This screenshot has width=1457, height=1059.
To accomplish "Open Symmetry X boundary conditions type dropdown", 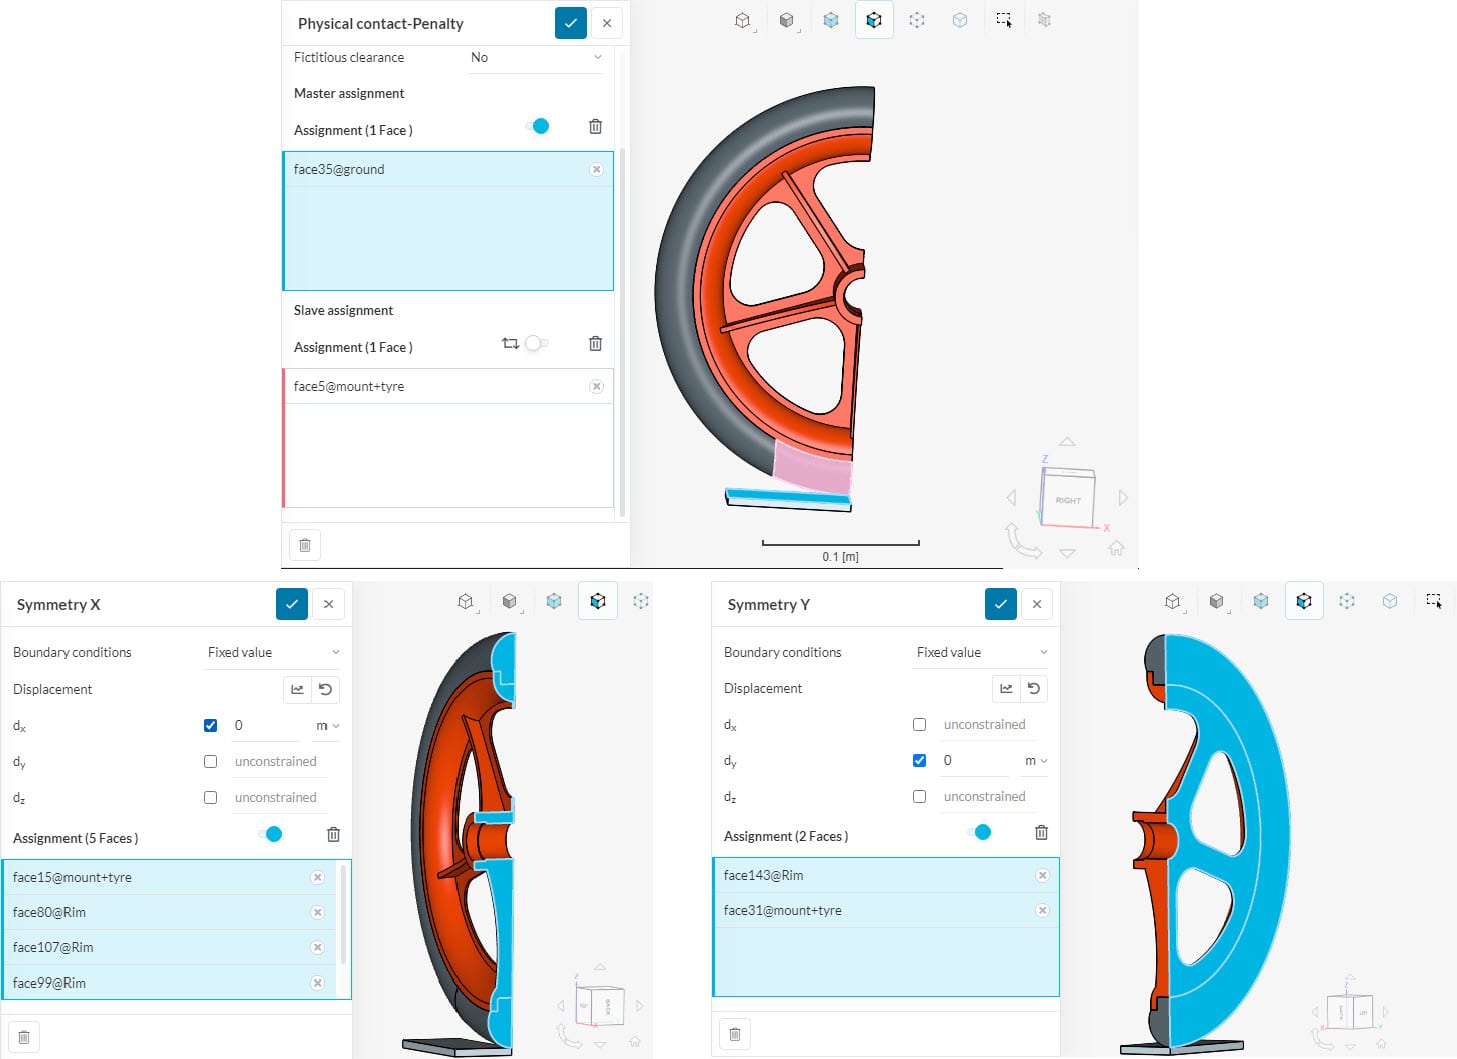I will pos(272,652).
